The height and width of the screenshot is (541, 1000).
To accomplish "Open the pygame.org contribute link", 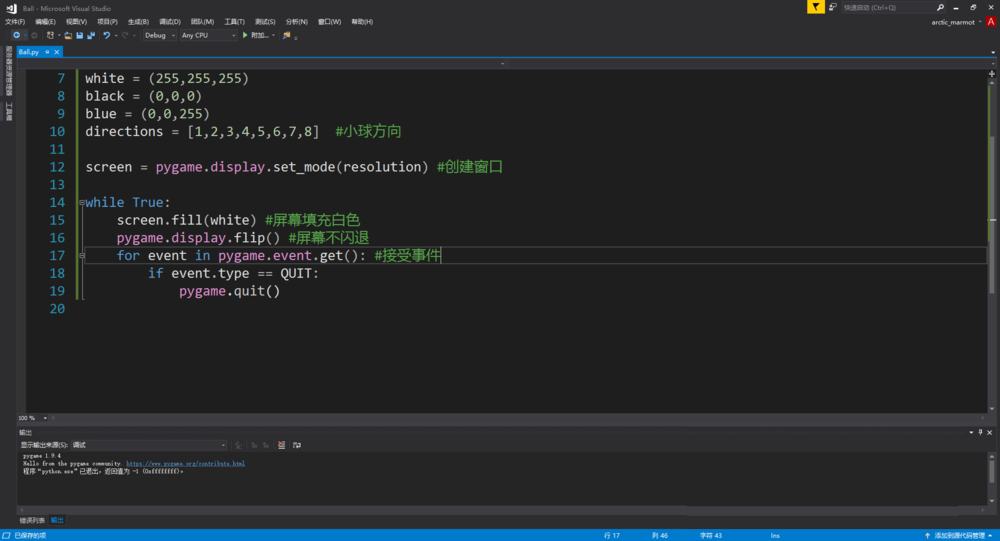I will tap(186, 464).
